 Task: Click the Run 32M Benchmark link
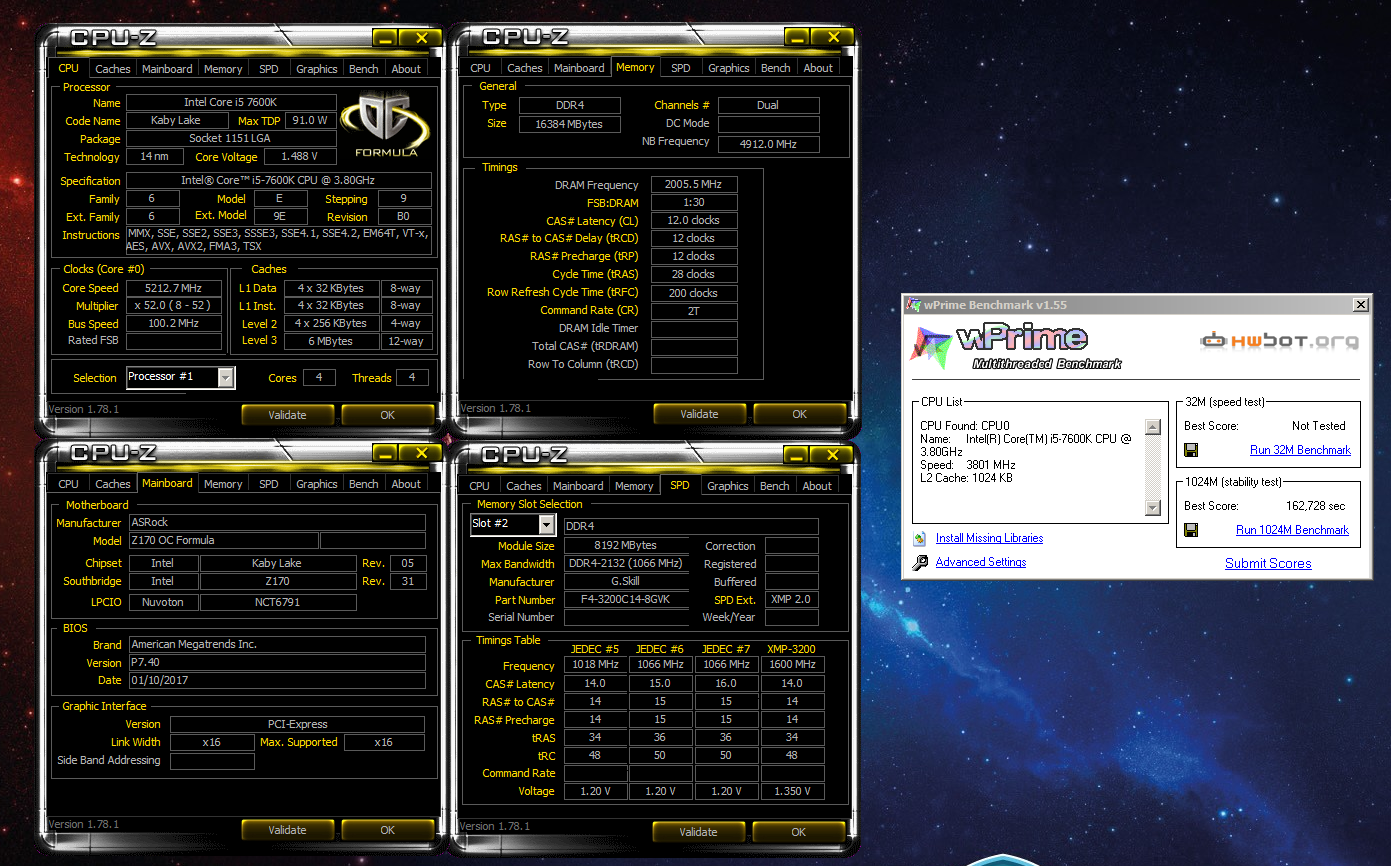tap(1300, 450)
